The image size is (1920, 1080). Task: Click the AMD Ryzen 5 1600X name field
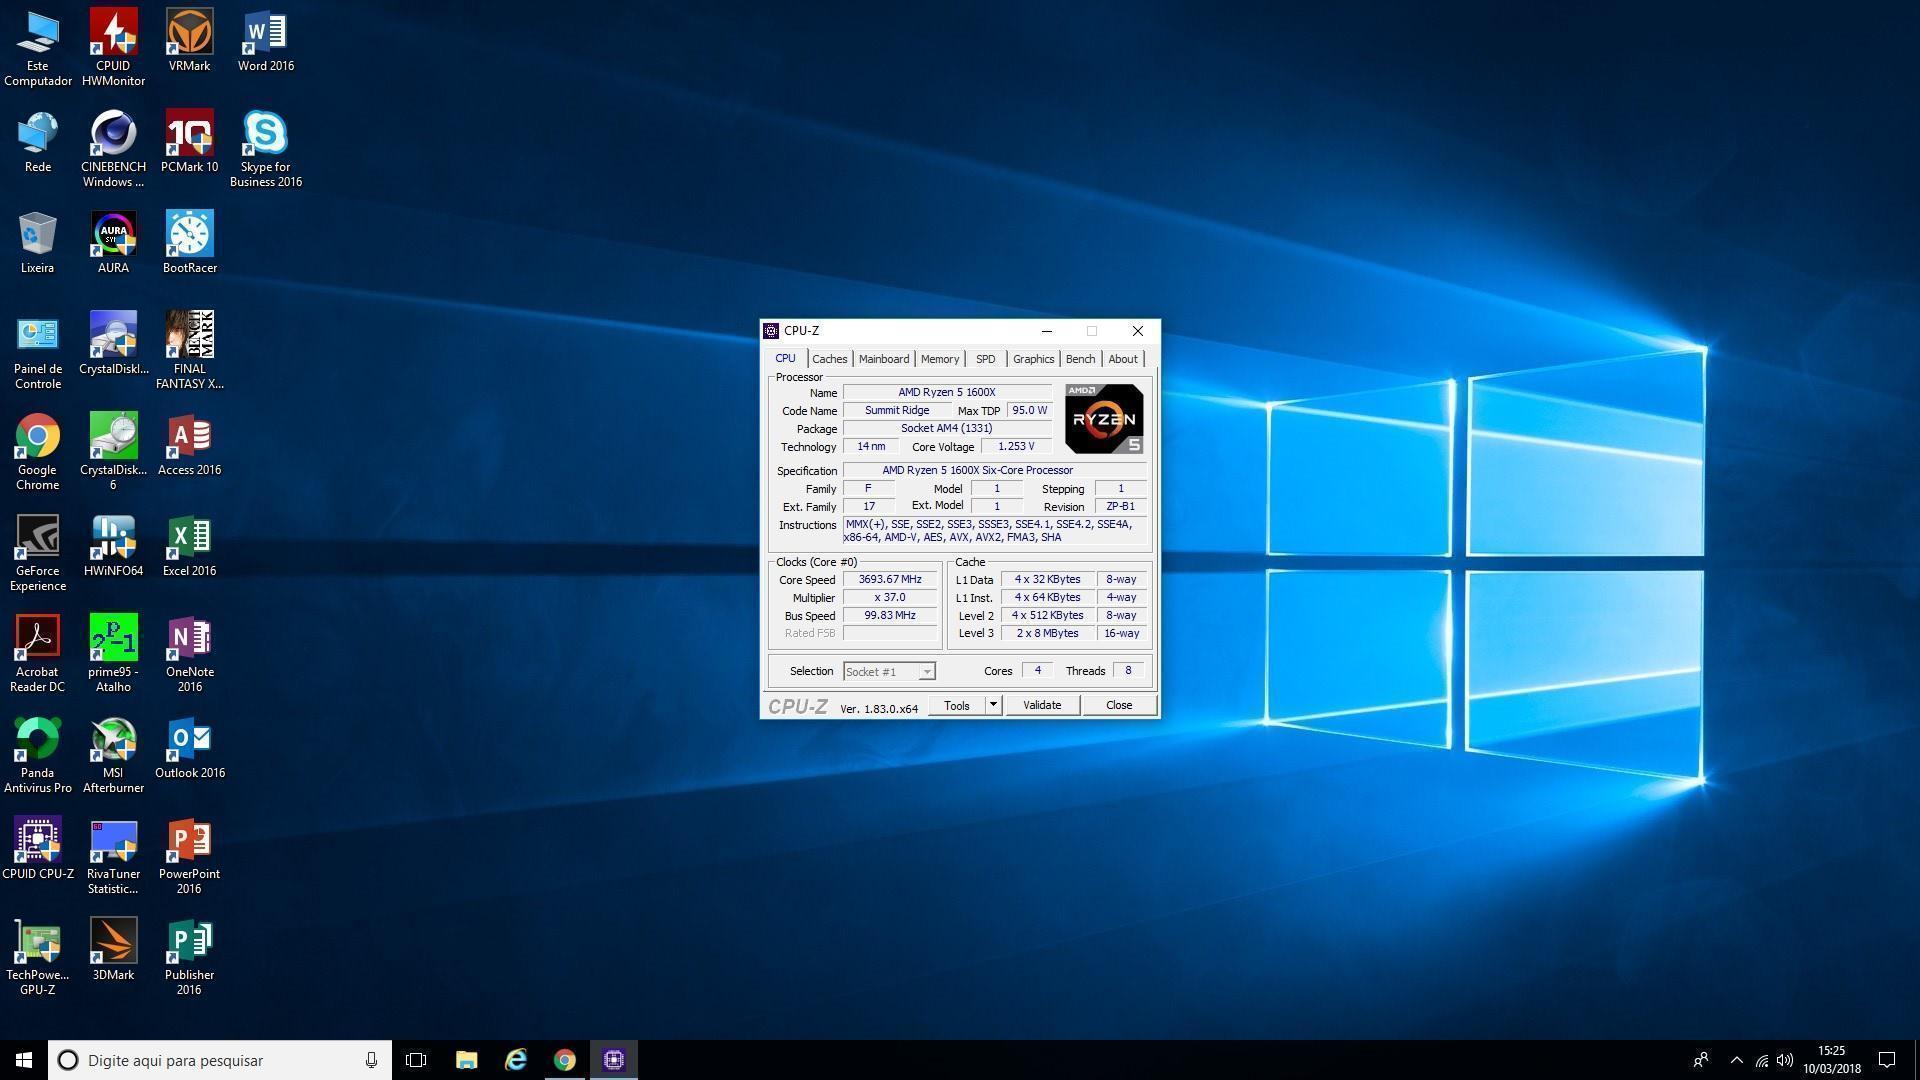(x=947, y=392)
